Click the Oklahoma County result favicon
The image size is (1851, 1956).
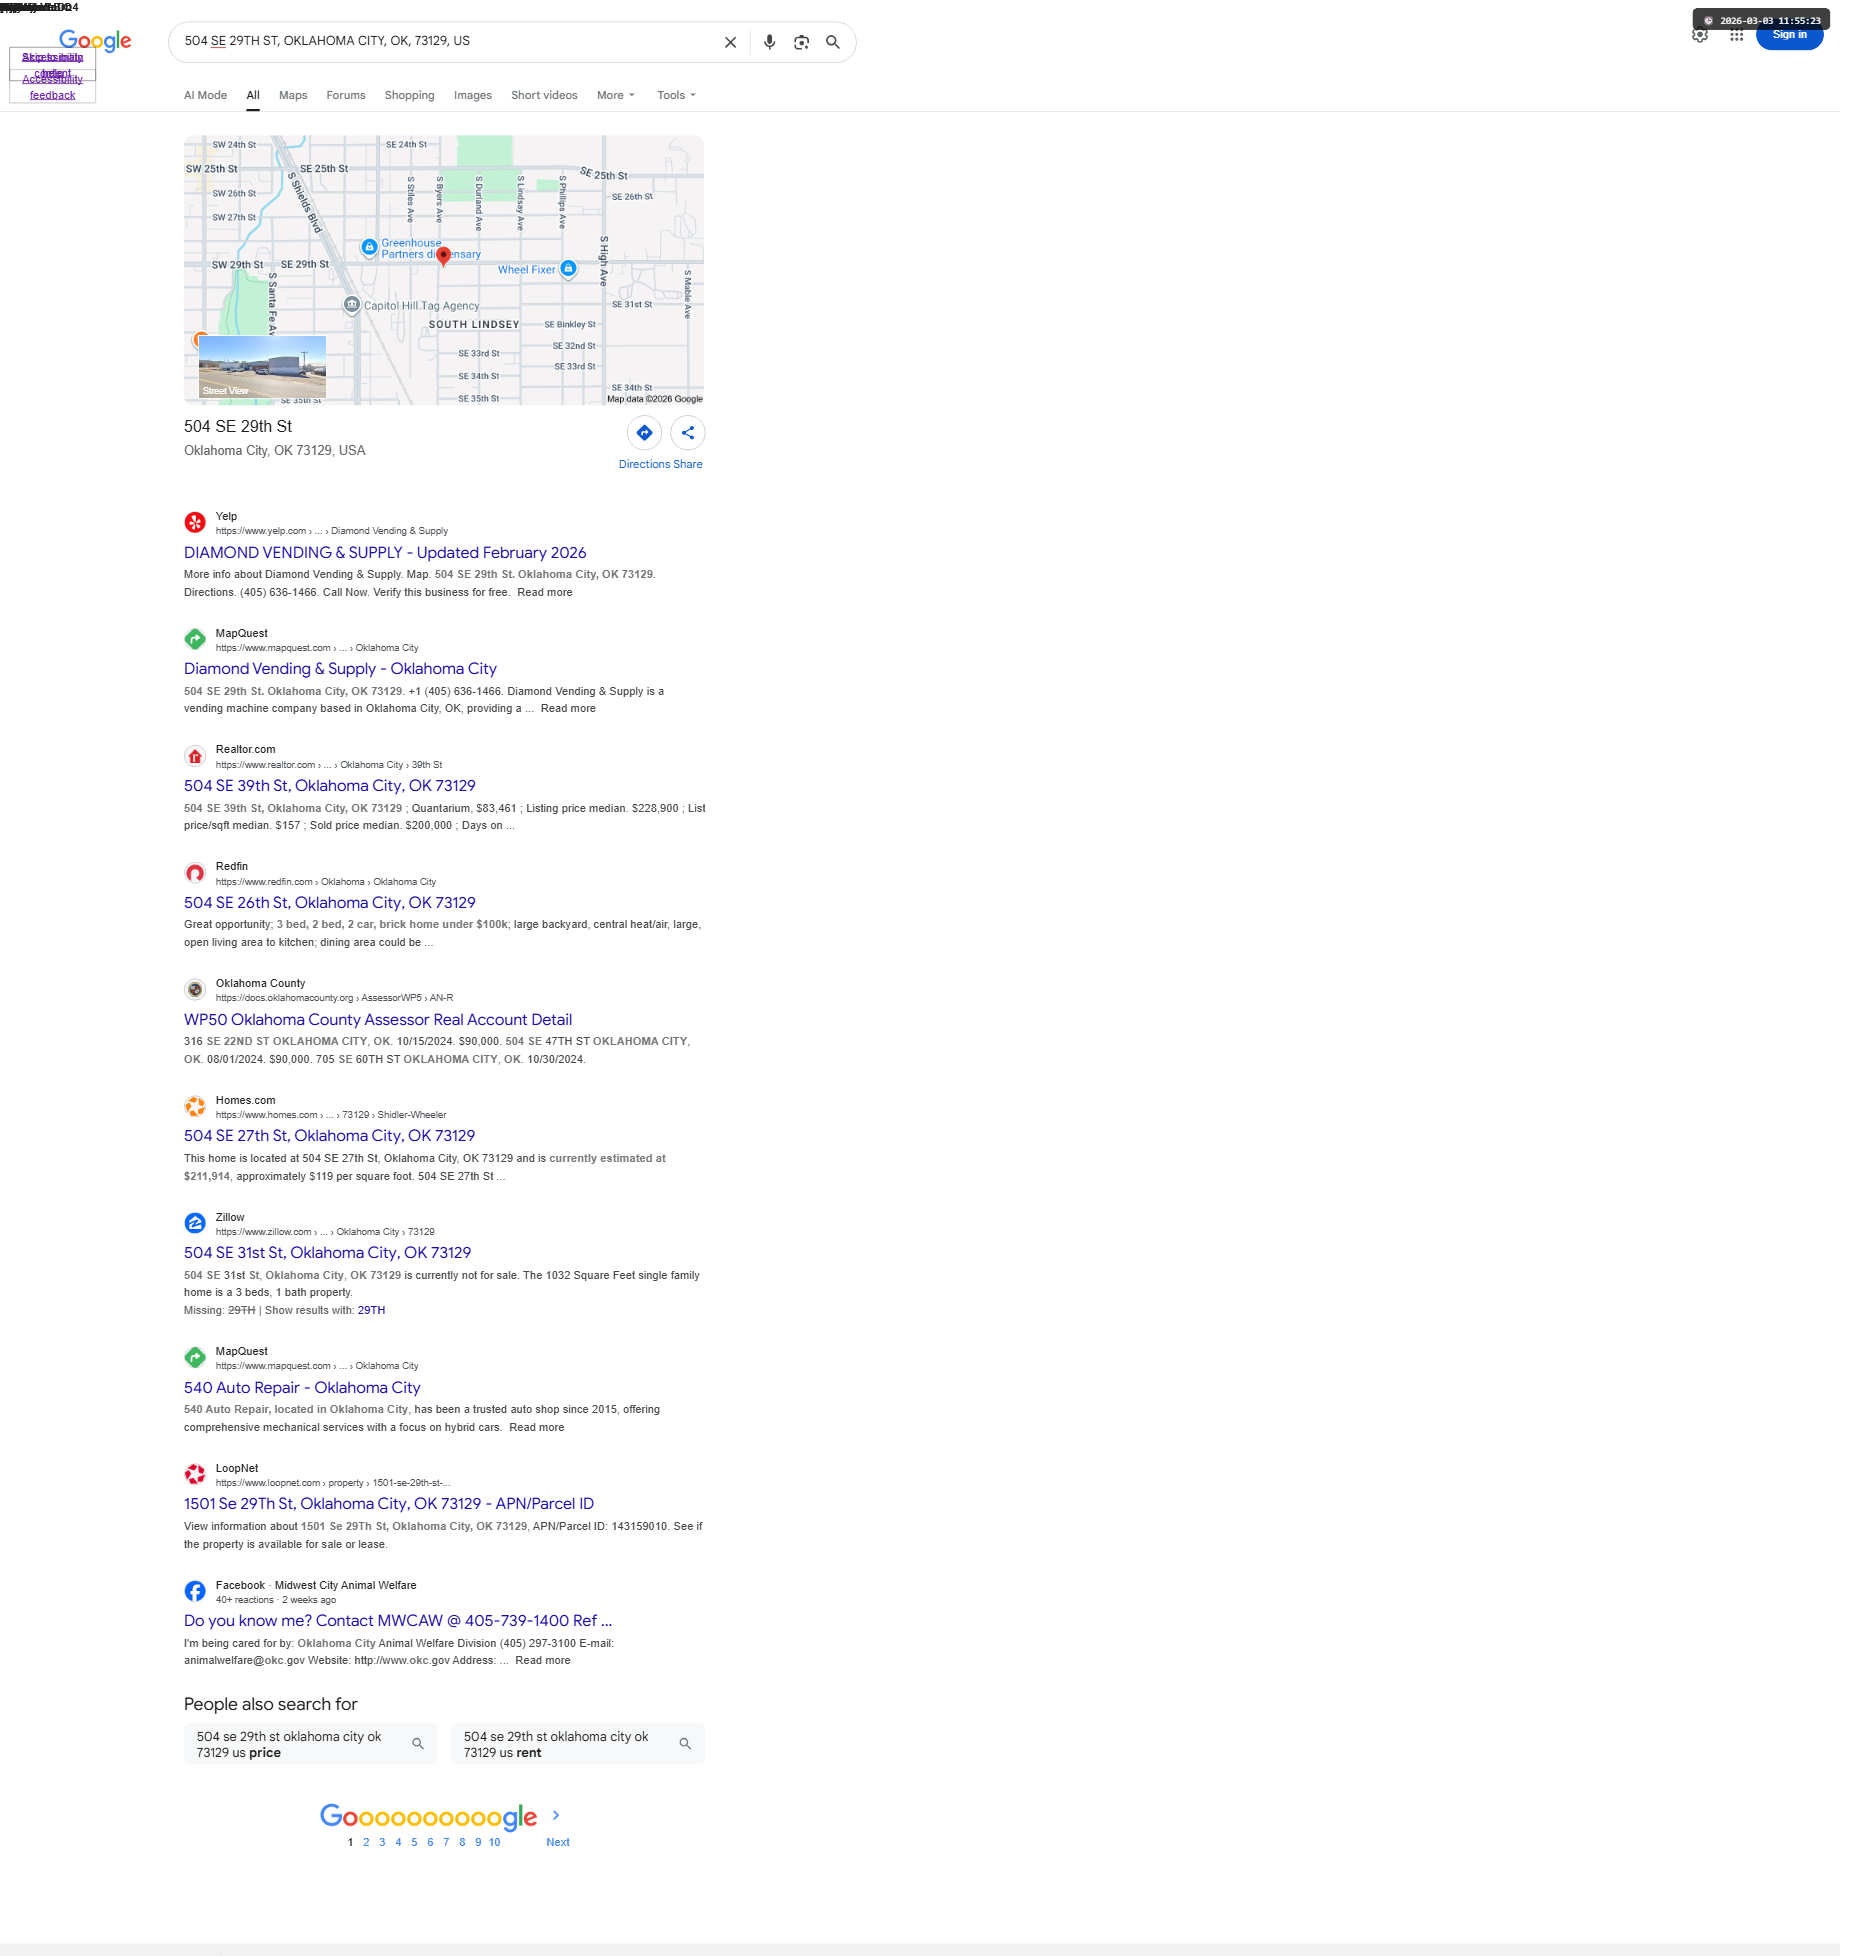195,989
